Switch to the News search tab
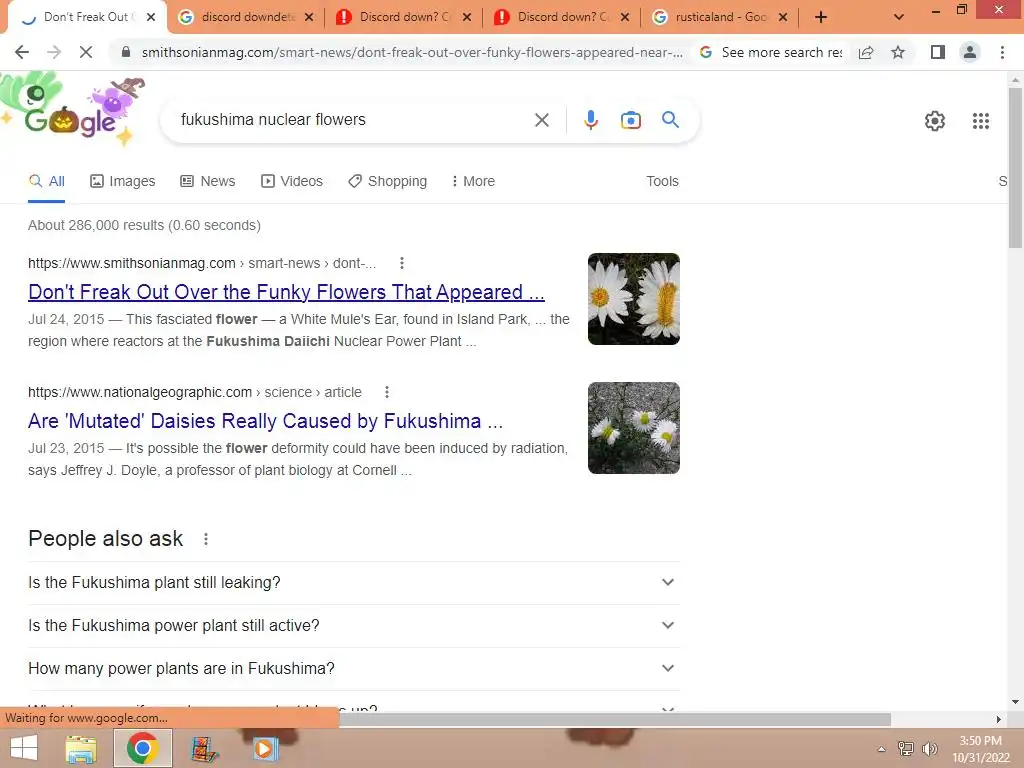Image resolution: width=1024 pixels, height=768 pixels. (x=207, y=182)
